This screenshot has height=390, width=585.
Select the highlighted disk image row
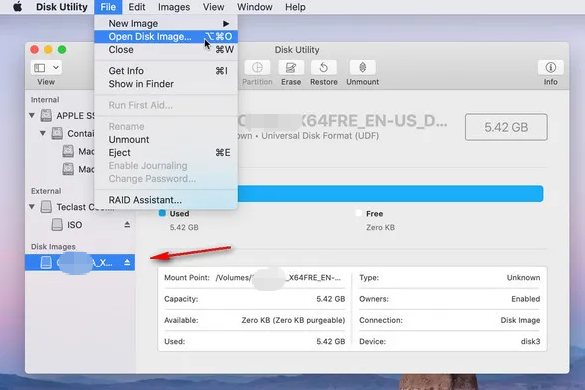[x=80, y=262]
